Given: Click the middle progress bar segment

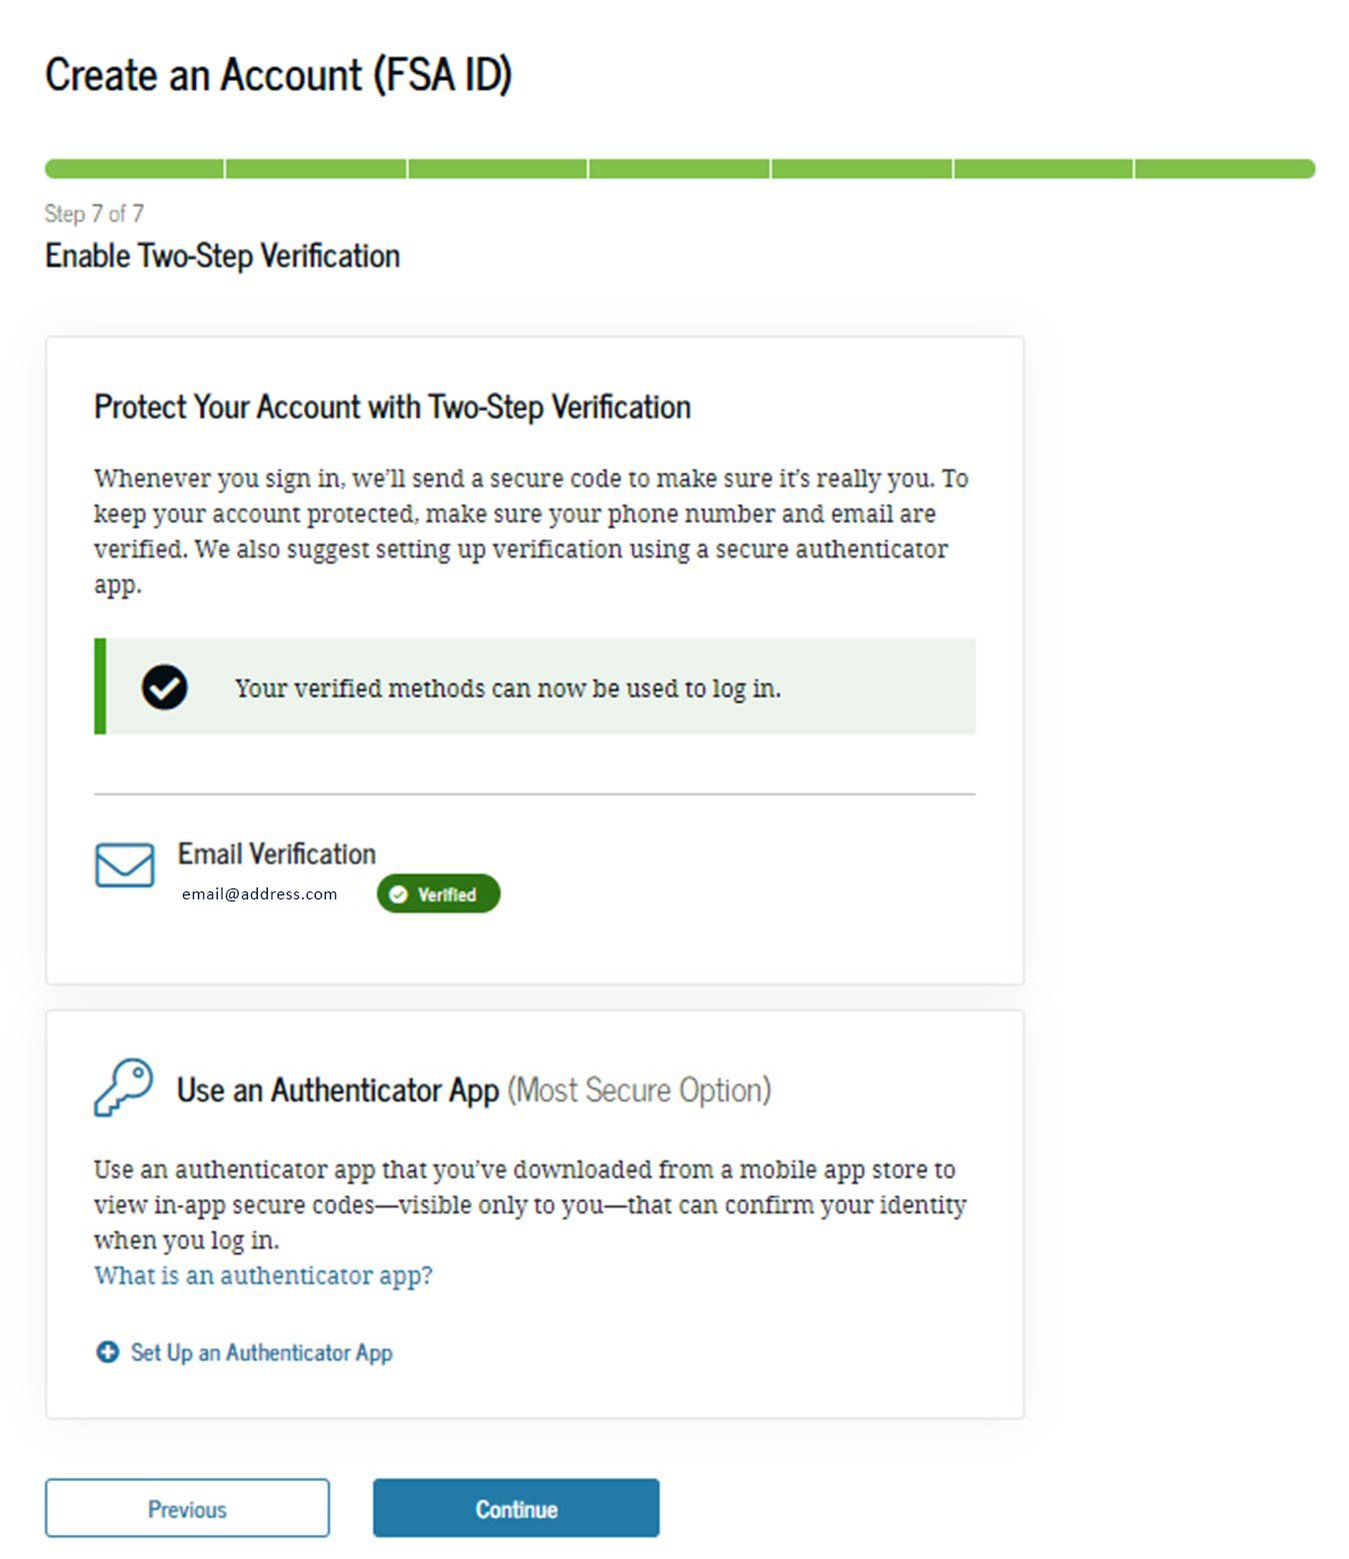Looking at the screenshot, I should [x=679, y=168].
